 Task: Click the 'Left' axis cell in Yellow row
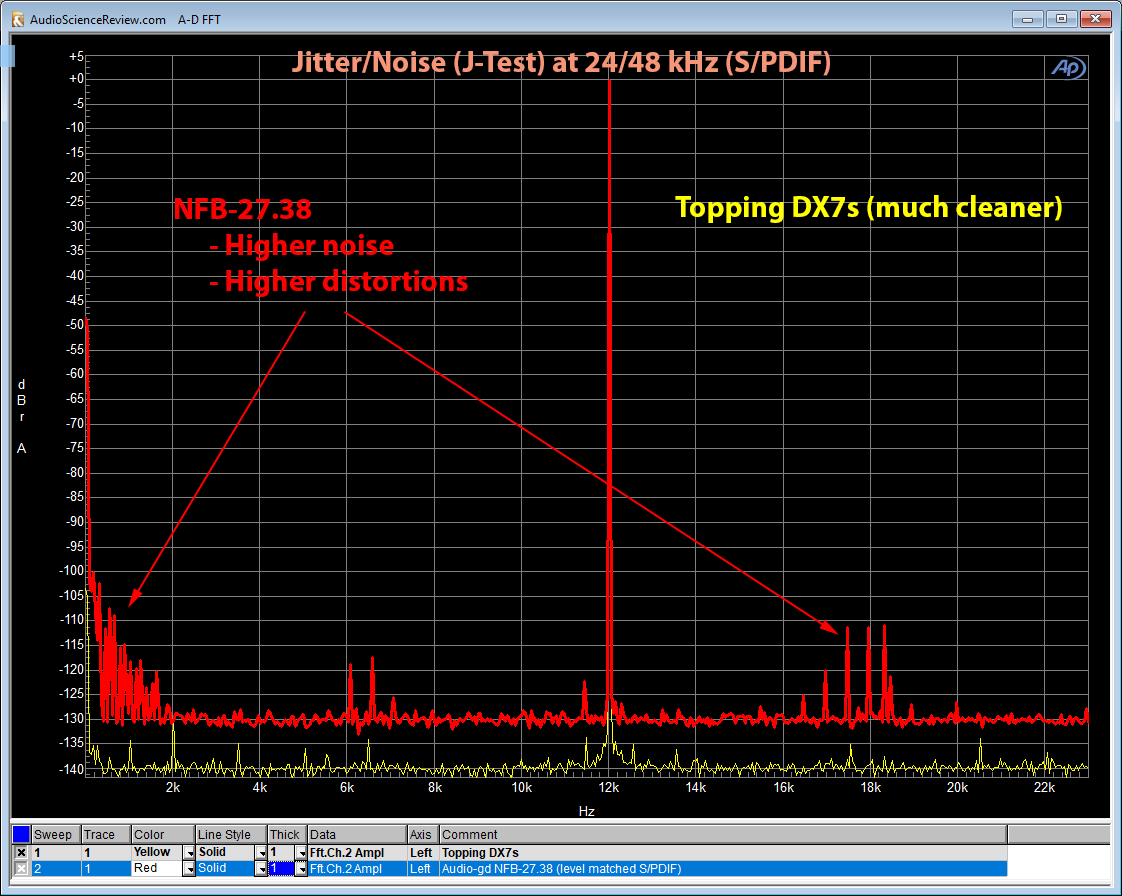423,852
